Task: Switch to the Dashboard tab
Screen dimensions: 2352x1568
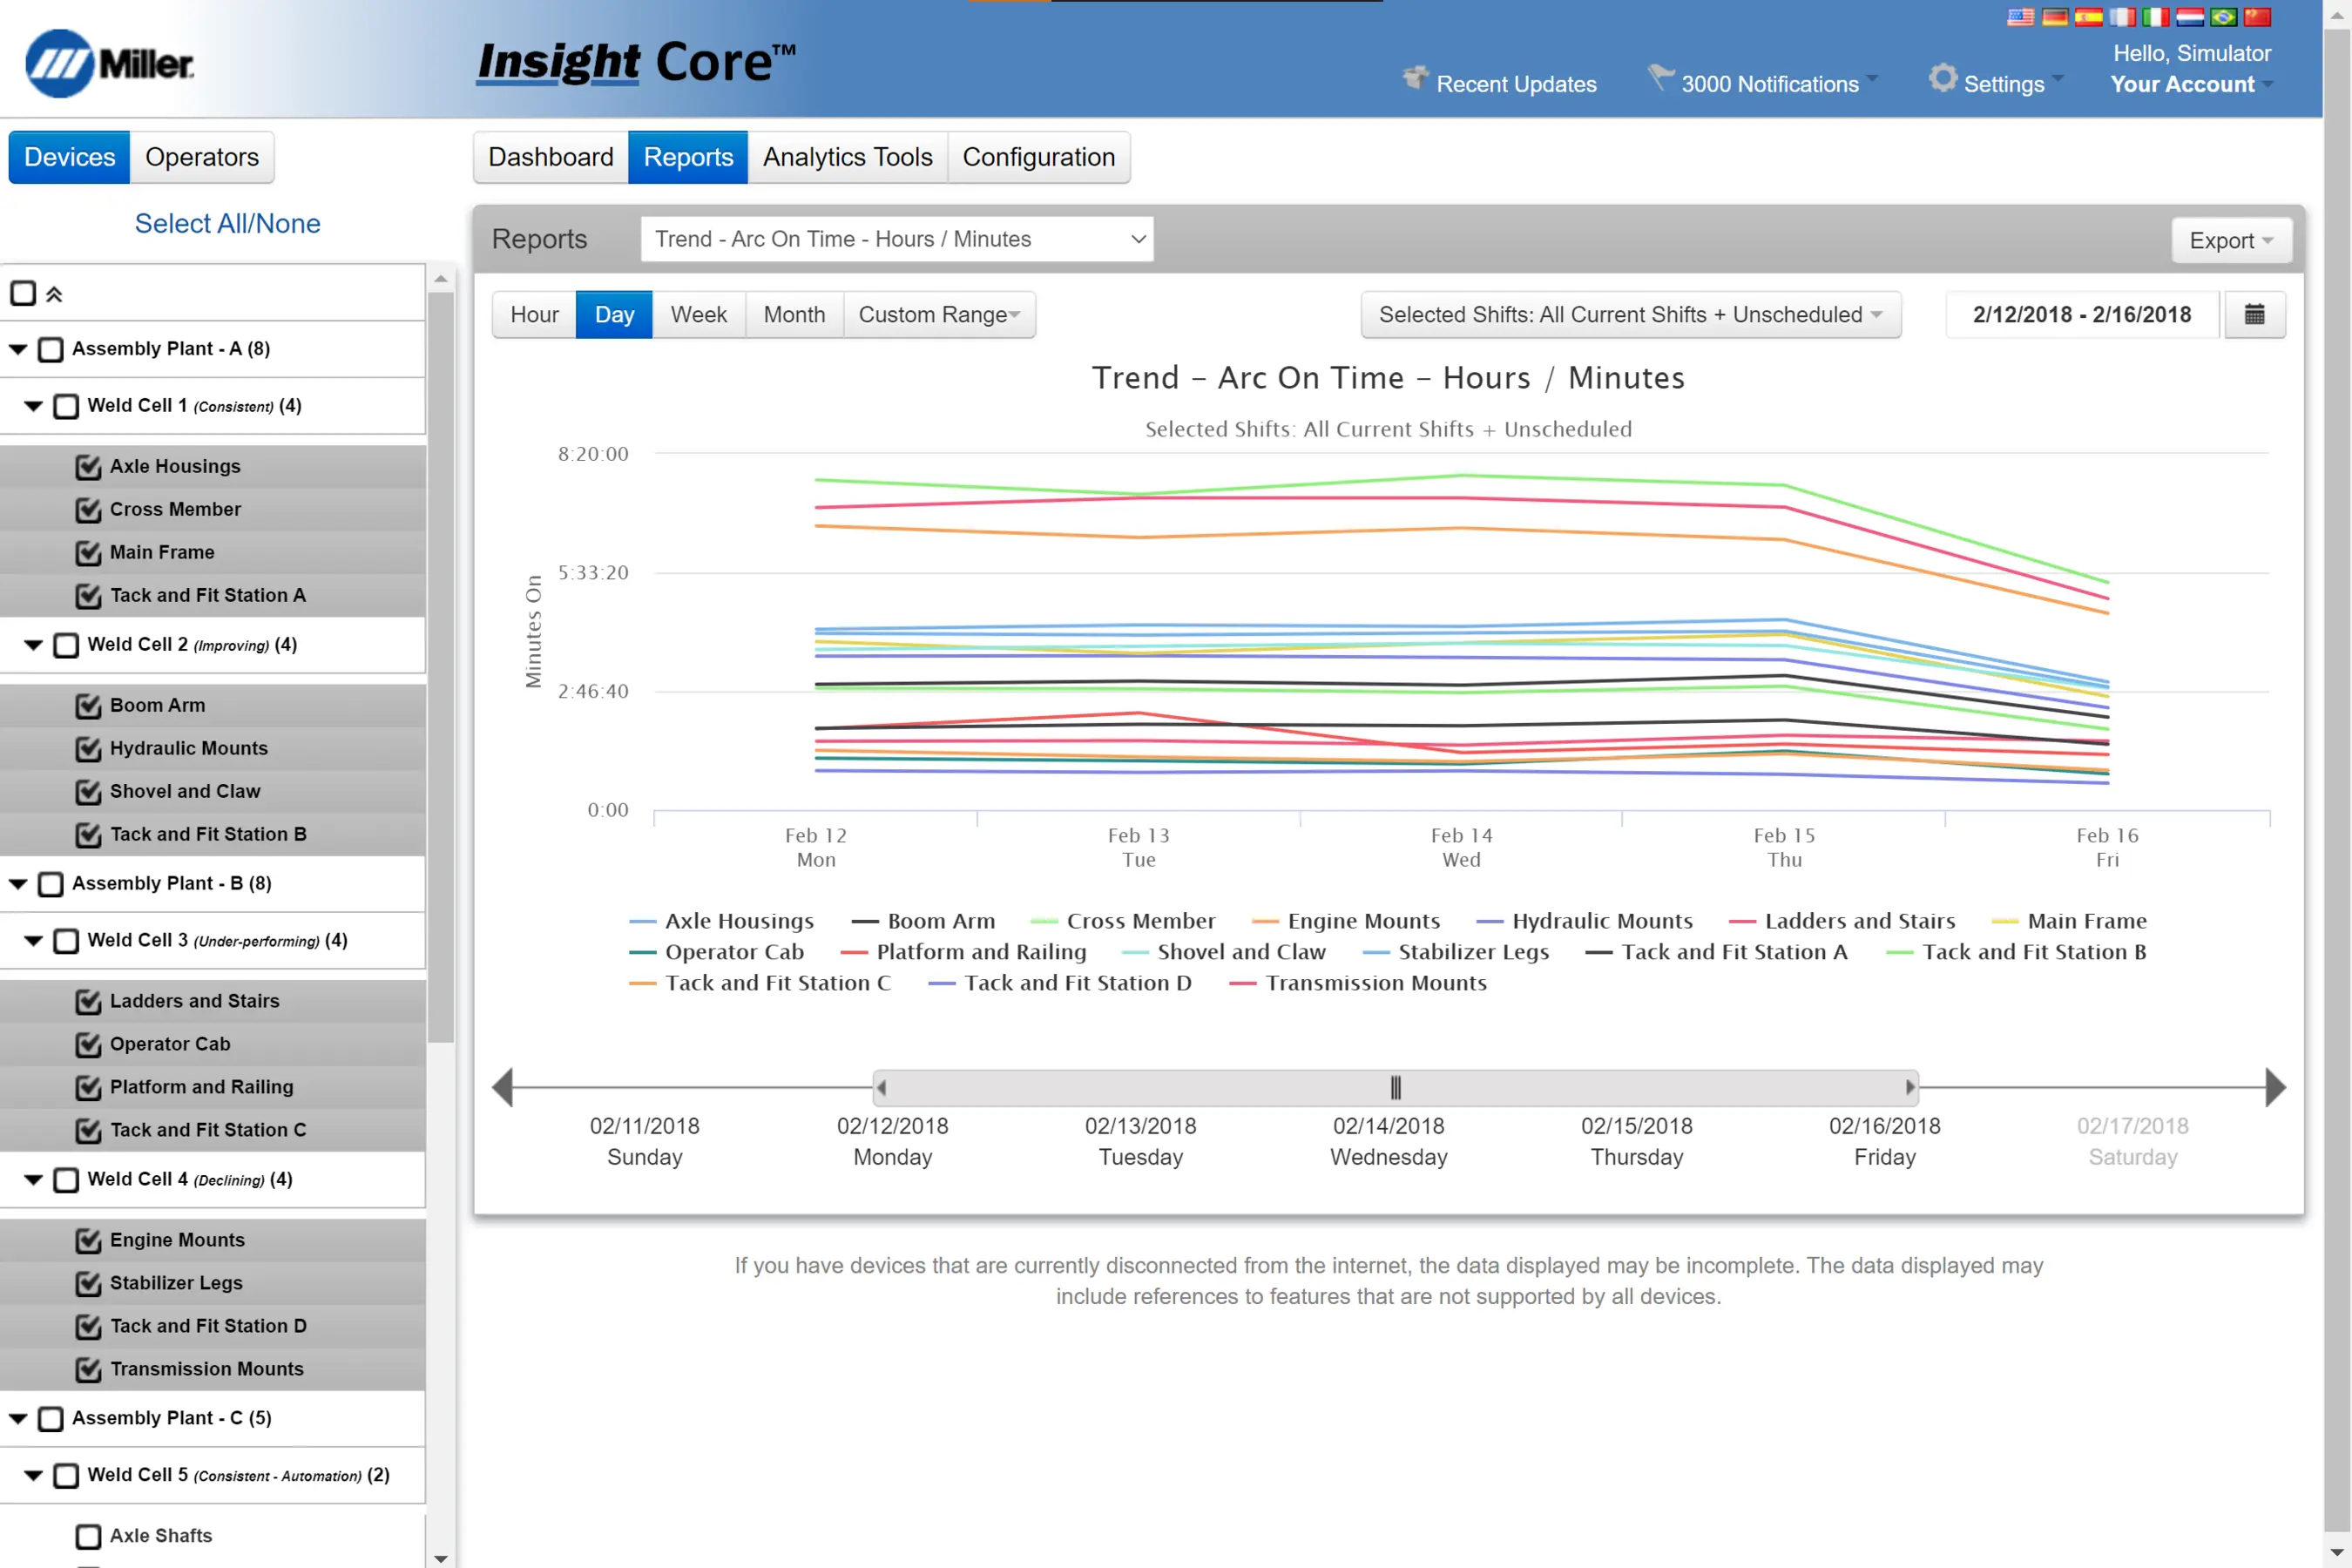Action: (x=551, y=157)
